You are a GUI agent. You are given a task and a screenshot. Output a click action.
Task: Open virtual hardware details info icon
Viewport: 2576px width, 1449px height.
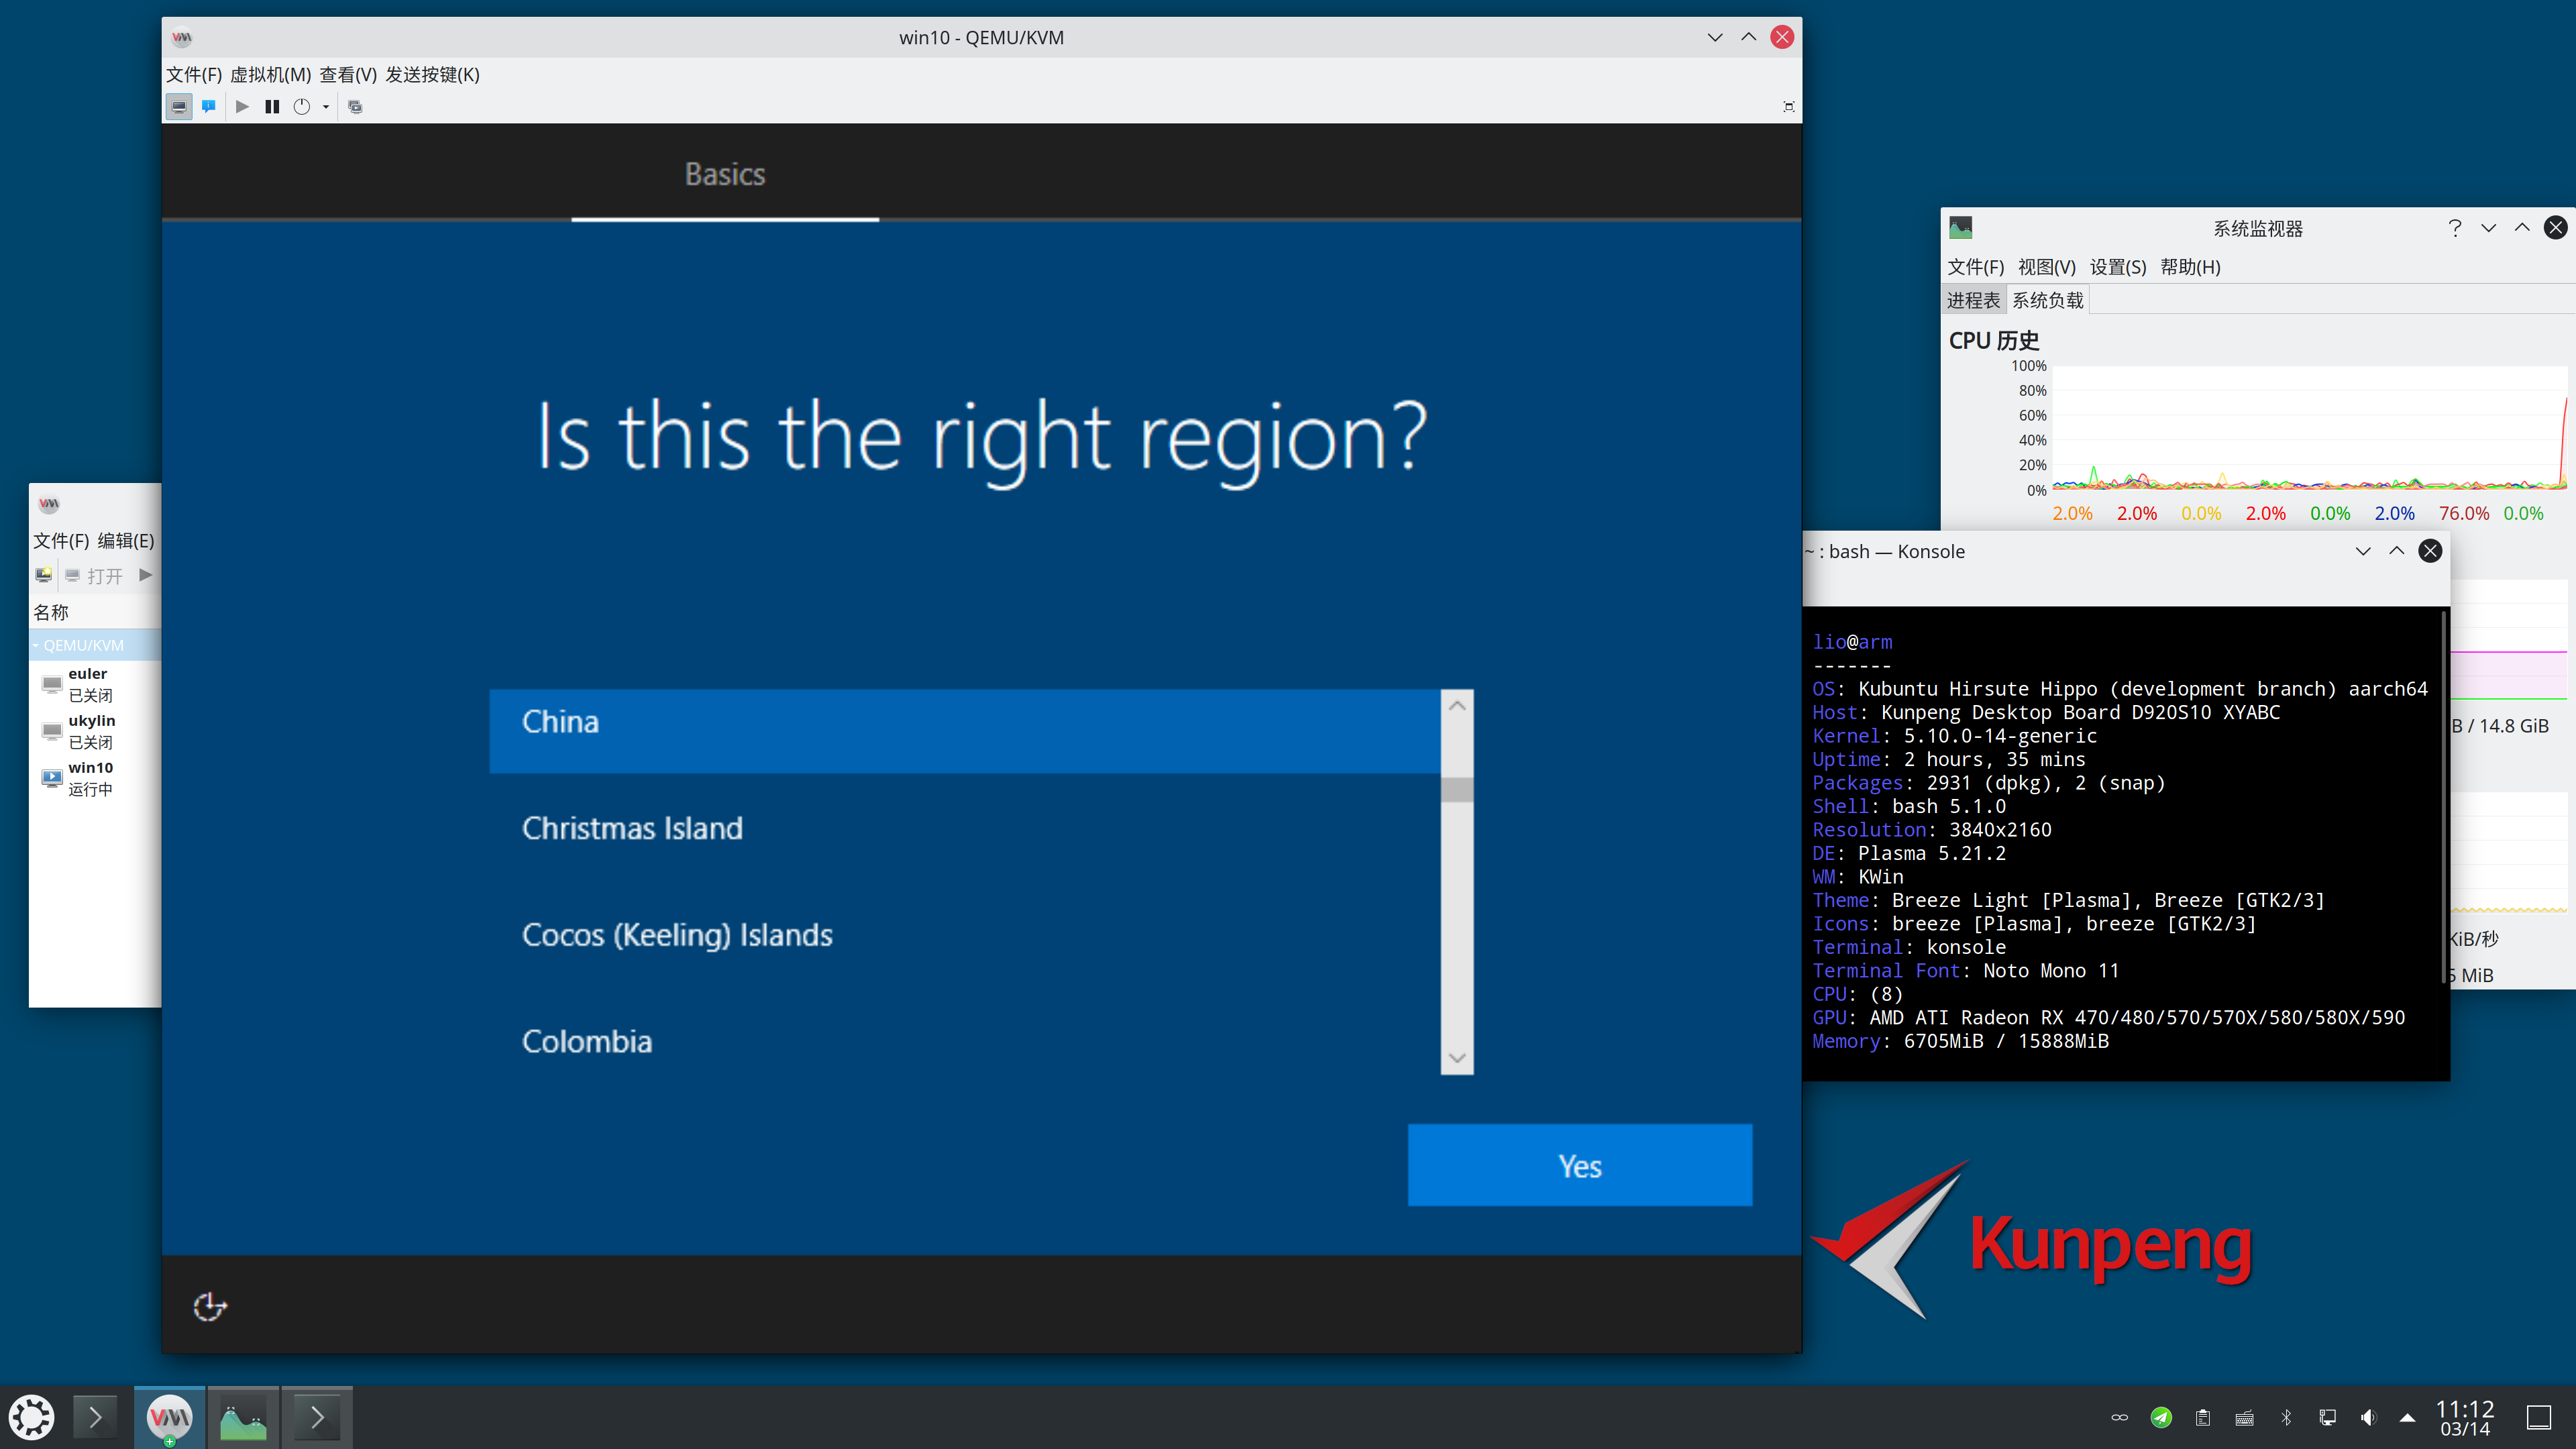pyautogui.click(x=208, y=106)
